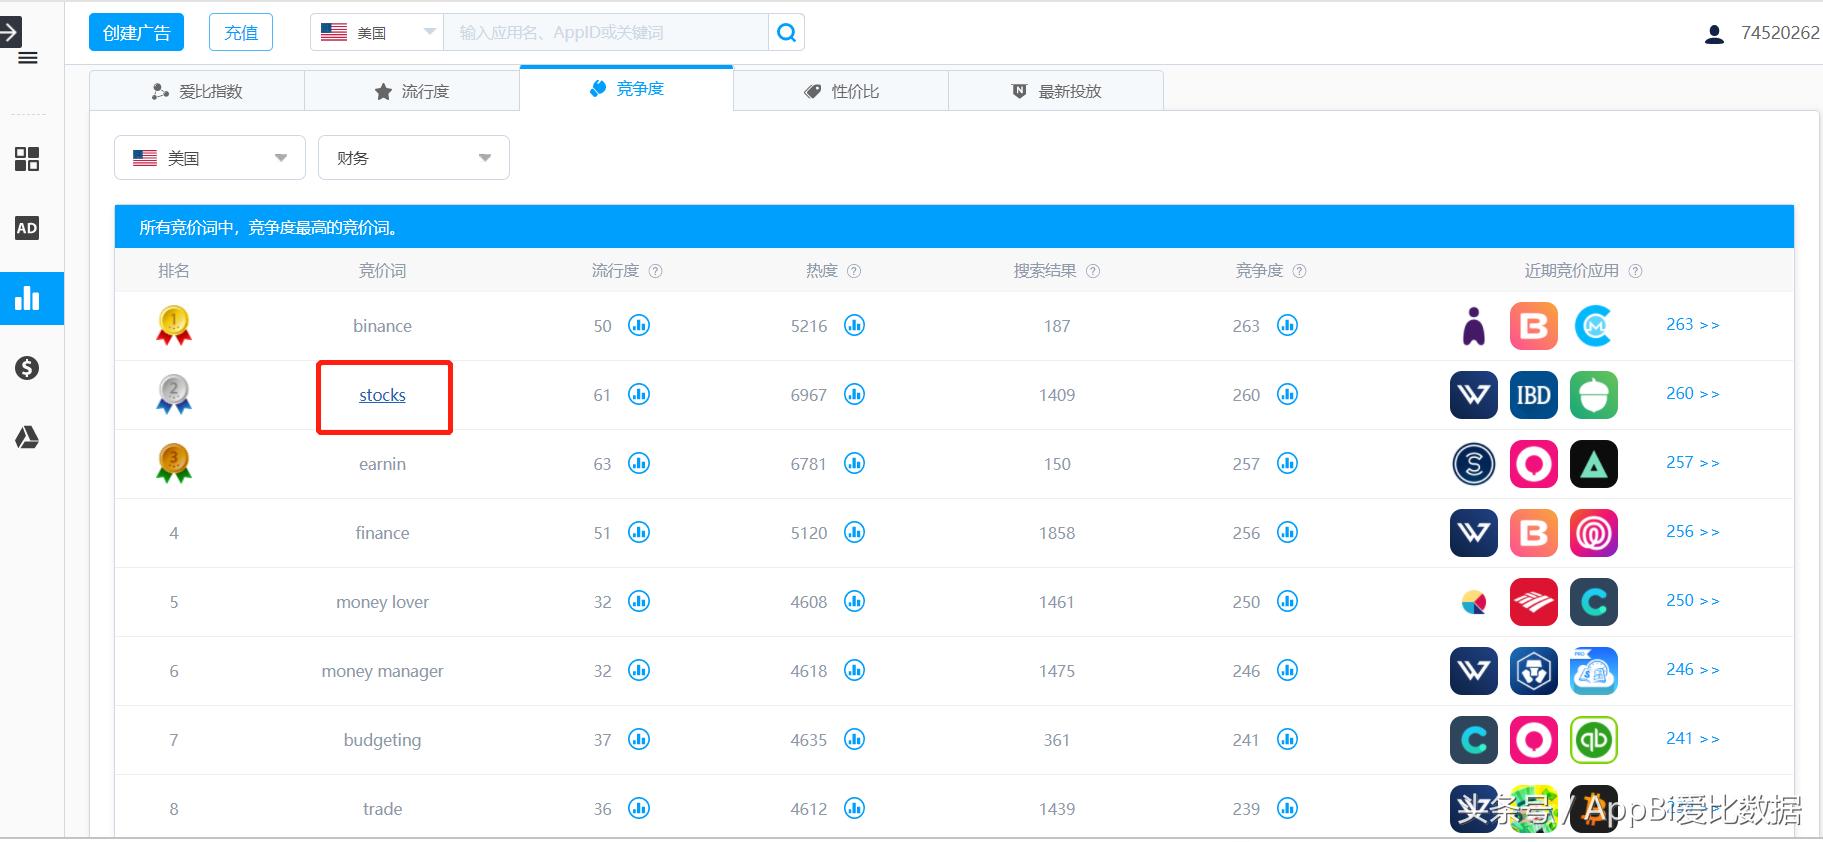Image resolution: width=1823 pixels, height=842 pixels.
Task: Open the stocks keyword link
Action: (382, 395)
